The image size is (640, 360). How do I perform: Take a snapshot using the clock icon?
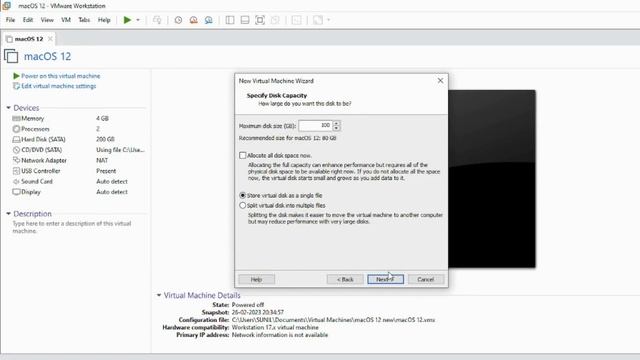click(x=178, y=20)
